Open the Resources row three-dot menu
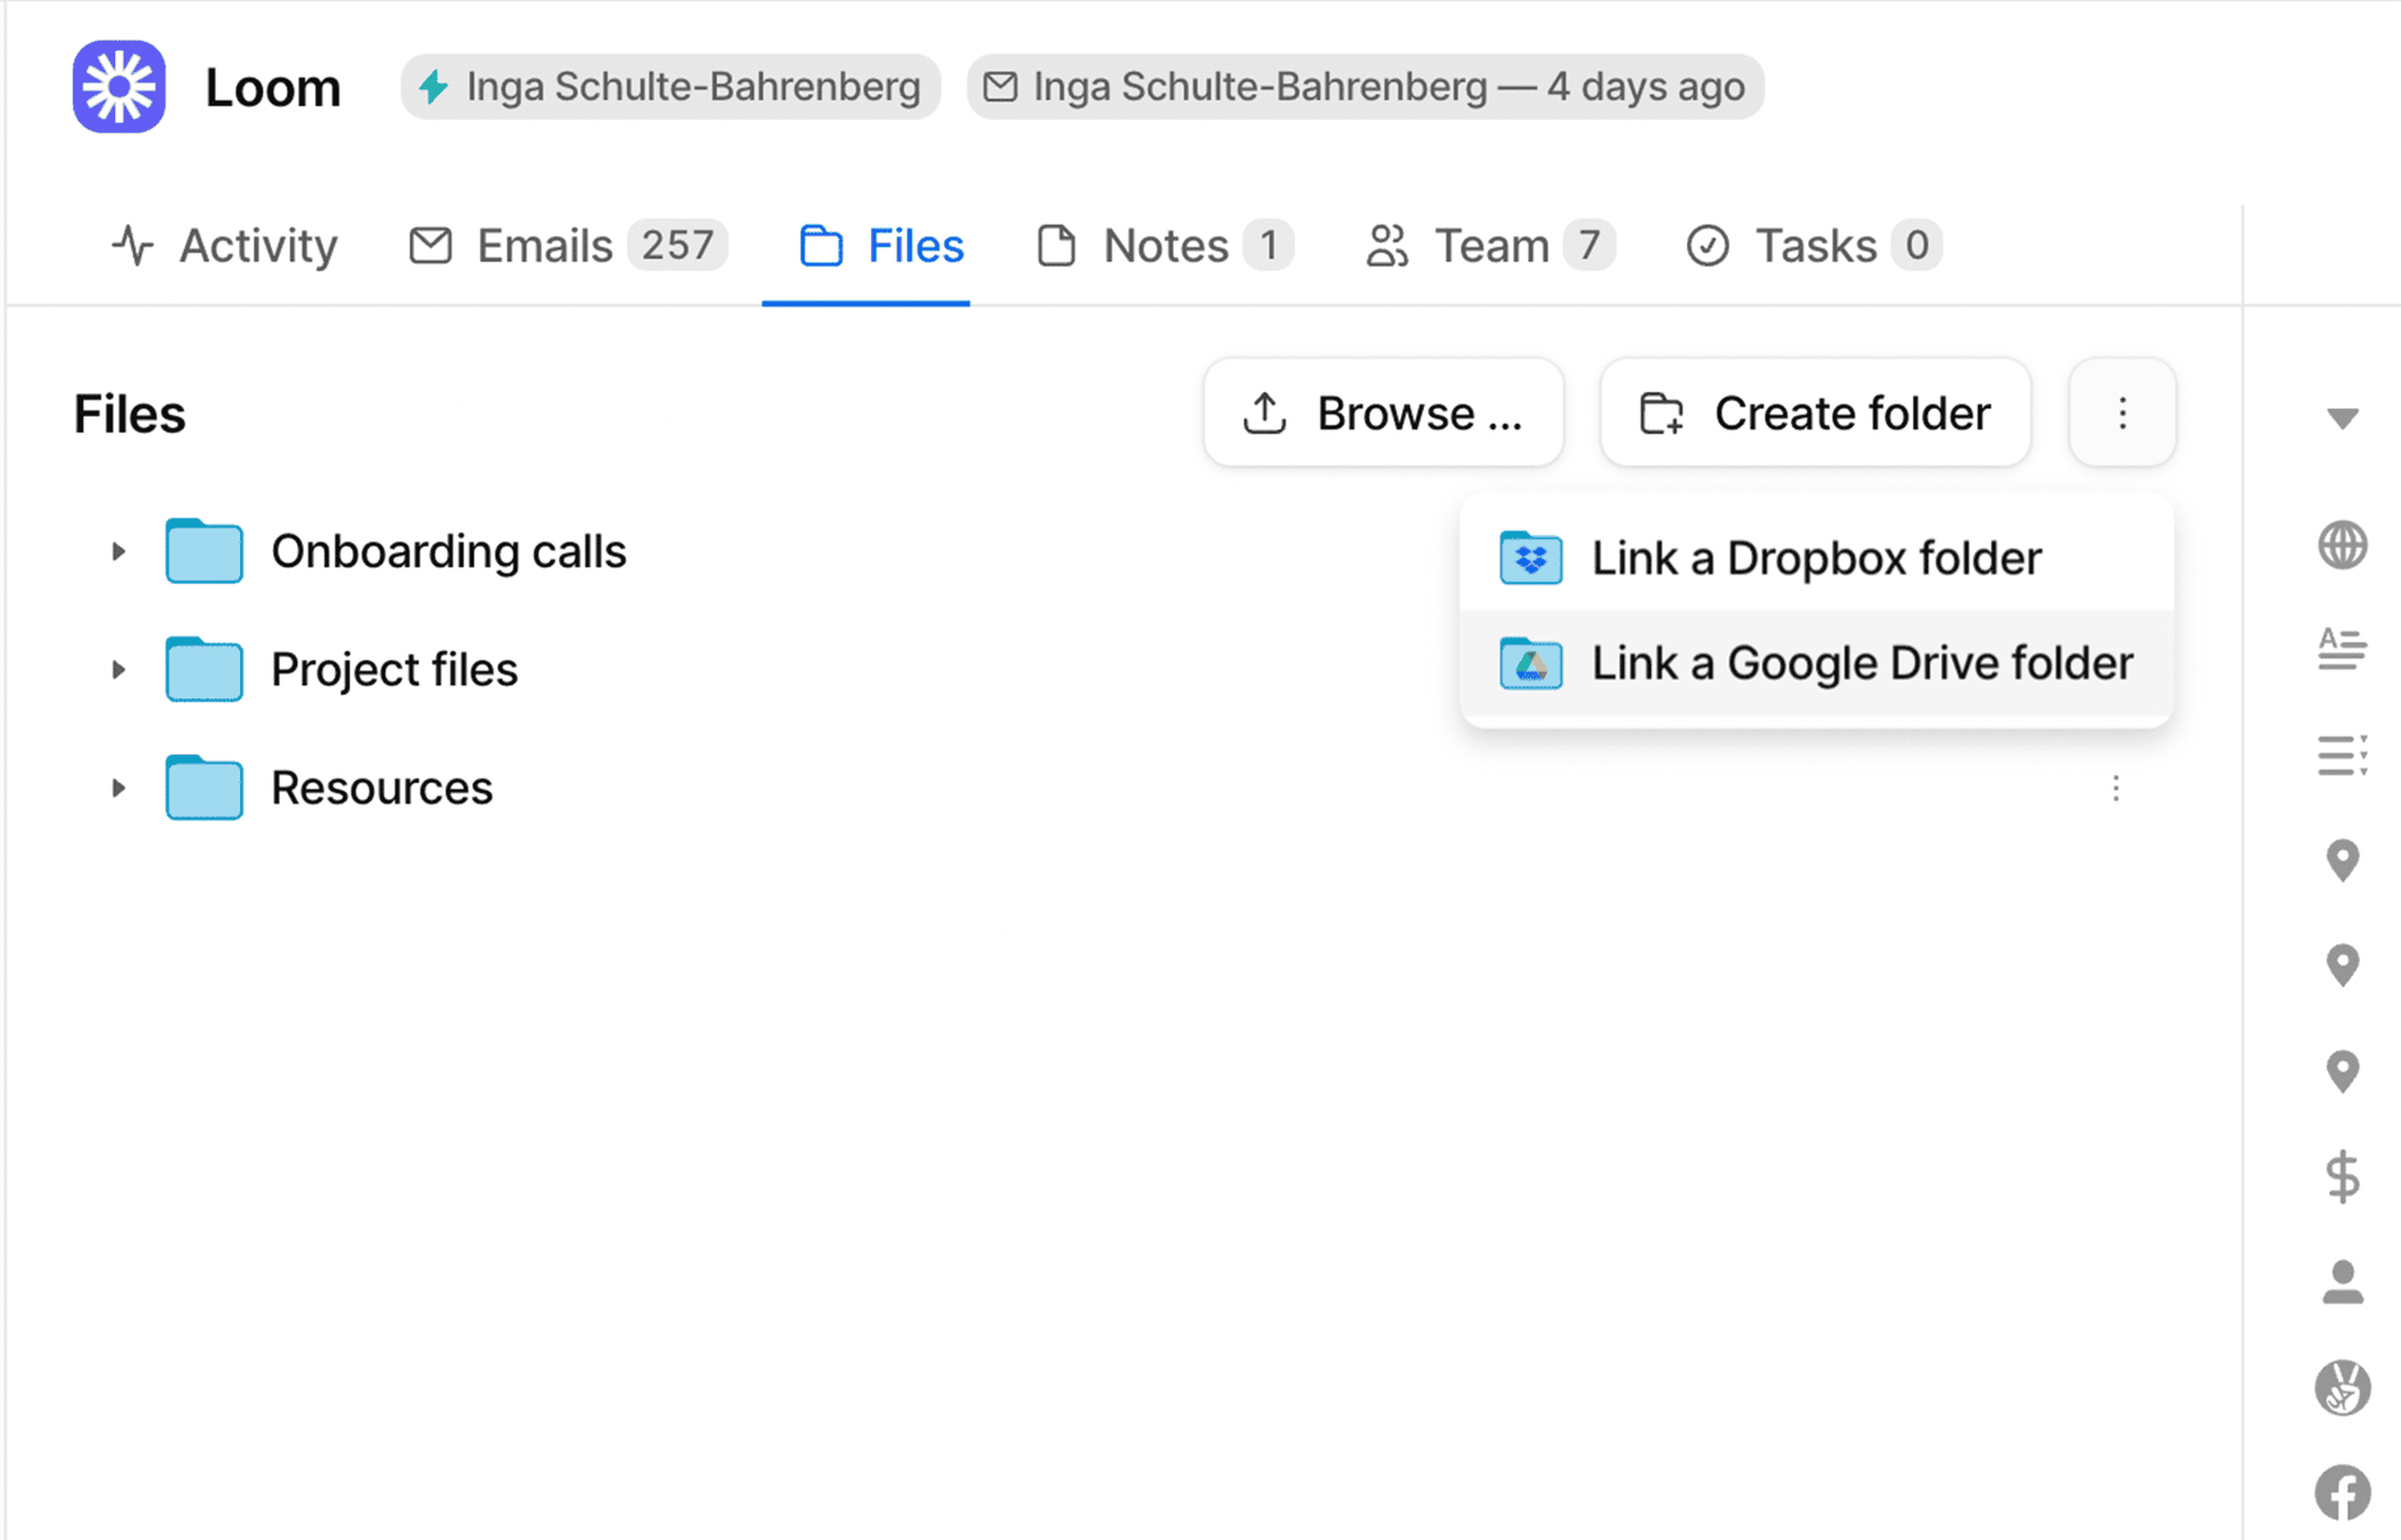 pyautogui.click(x=2115, y=789)
